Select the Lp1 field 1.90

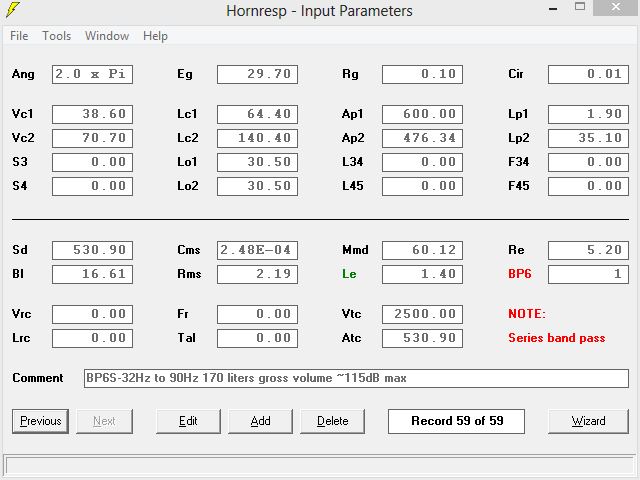tap(588, 114)
